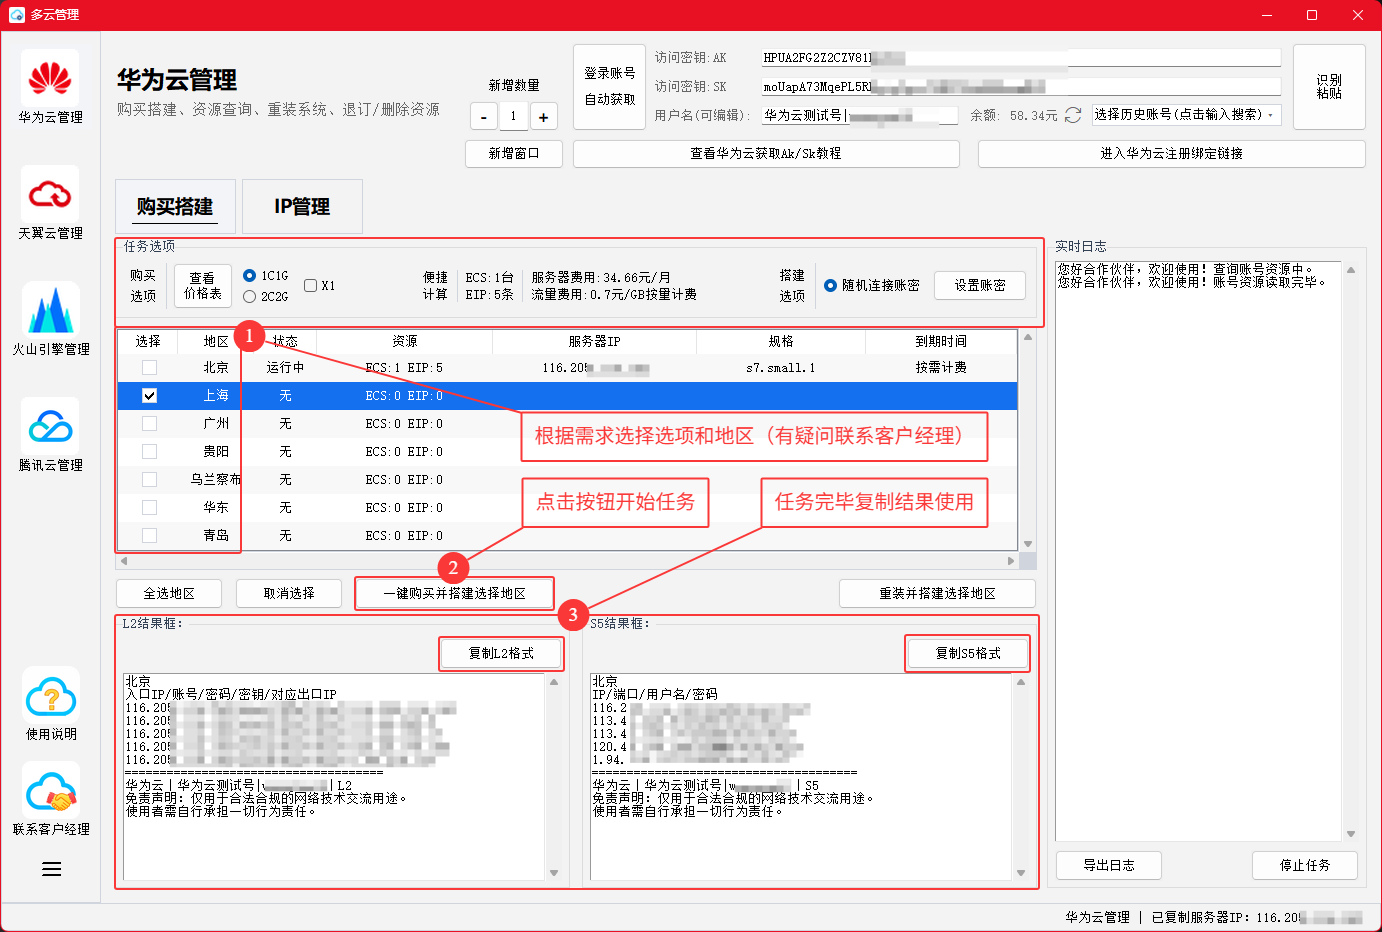Viewport: 1382px width, 932px height.
Task: Click 查看华为云获取Ak/Sk教程 button
Action: pos(766,154)
